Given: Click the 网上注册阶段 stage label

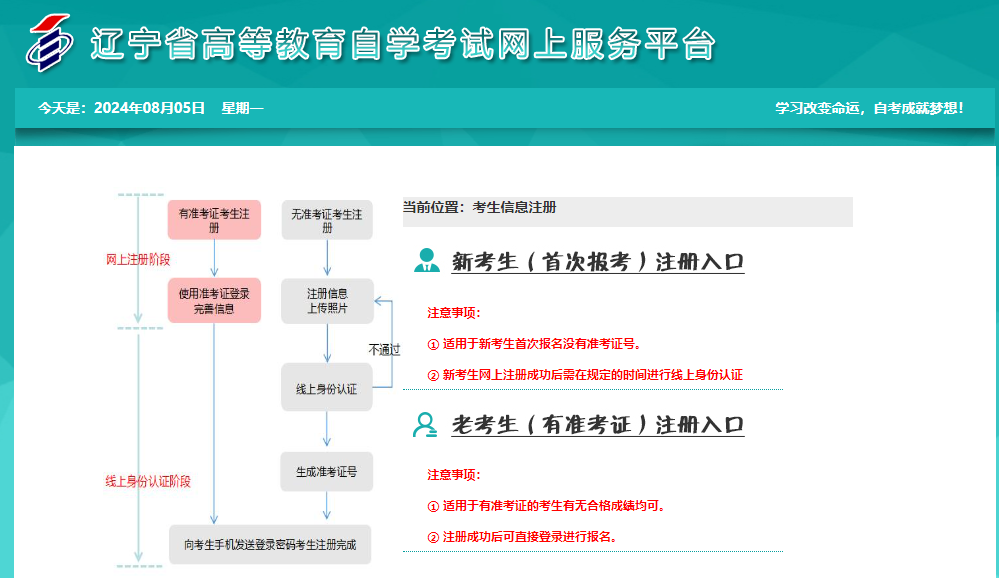Looking at the screenshot, I should (x=138, y=259).
